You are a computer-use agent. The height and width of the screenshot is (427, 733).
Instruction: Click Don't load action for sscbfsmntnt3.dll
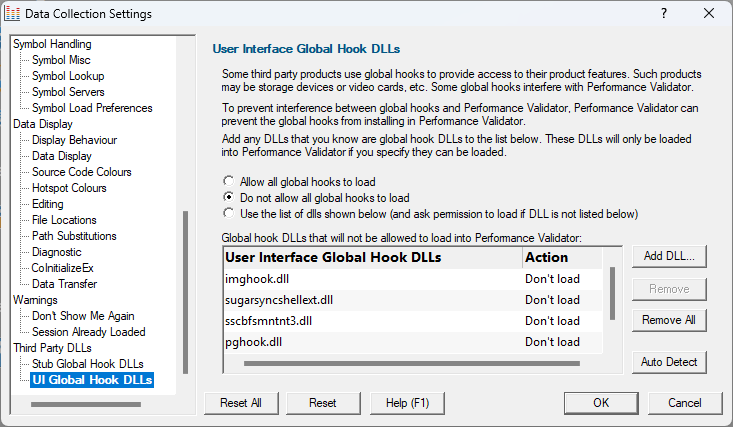(x=552, y=321)
